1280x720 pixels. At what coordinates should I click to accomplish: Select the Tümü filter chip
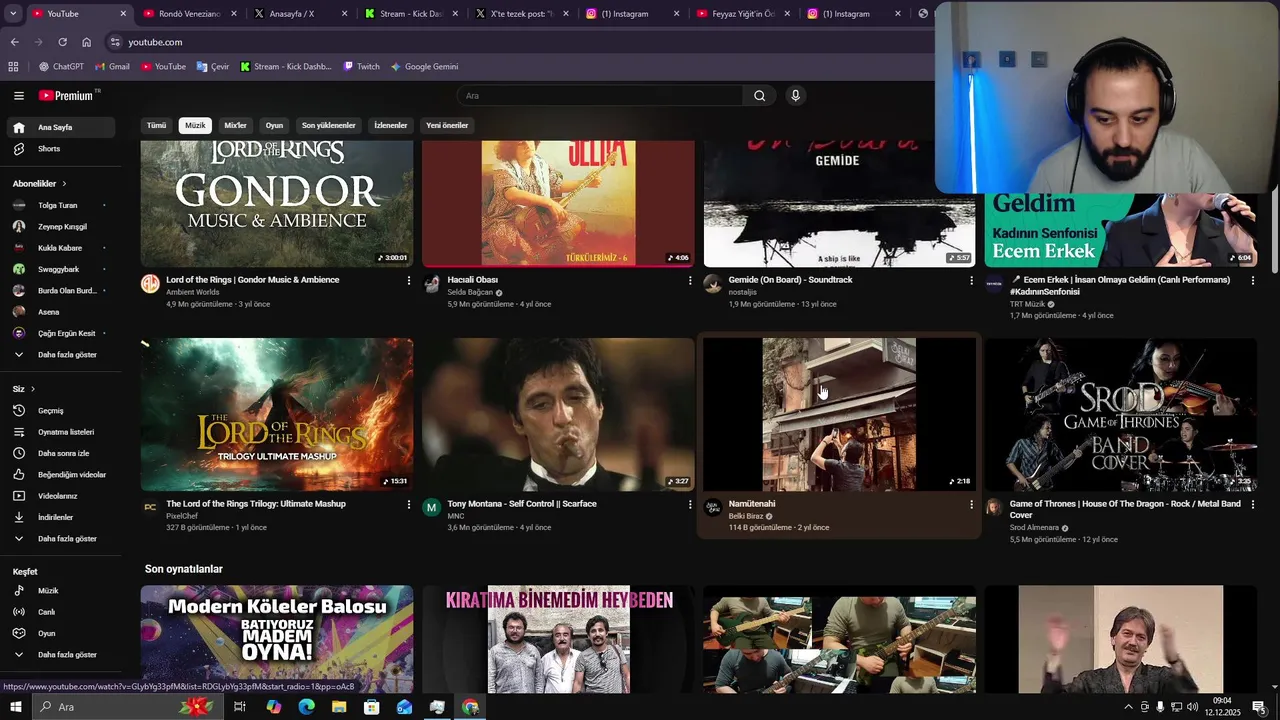156,126
